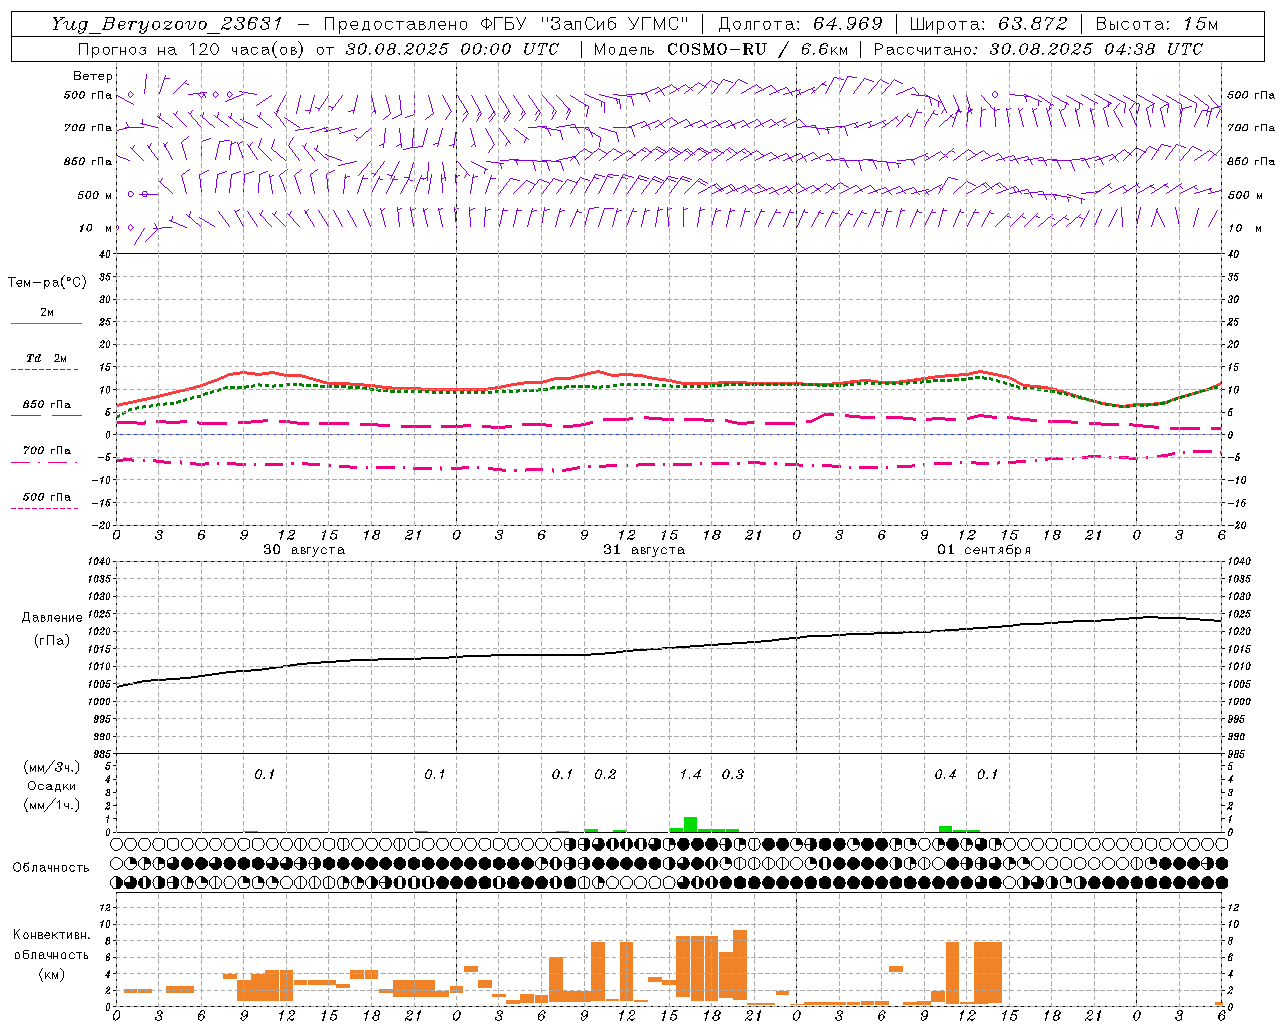Click the 0.2 precipitation amount value
This screenshot has width=1280, height=1024.
point(605,774)
